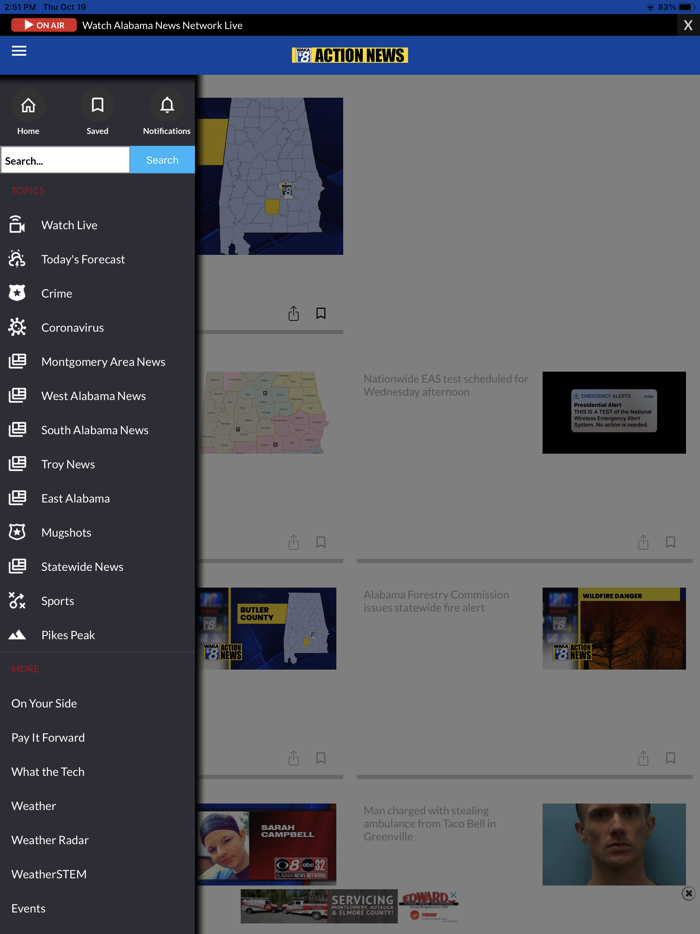This screenshot has width=700, height=934.
Task: Open the Notifications bell icon
Action: click(167, 105)
